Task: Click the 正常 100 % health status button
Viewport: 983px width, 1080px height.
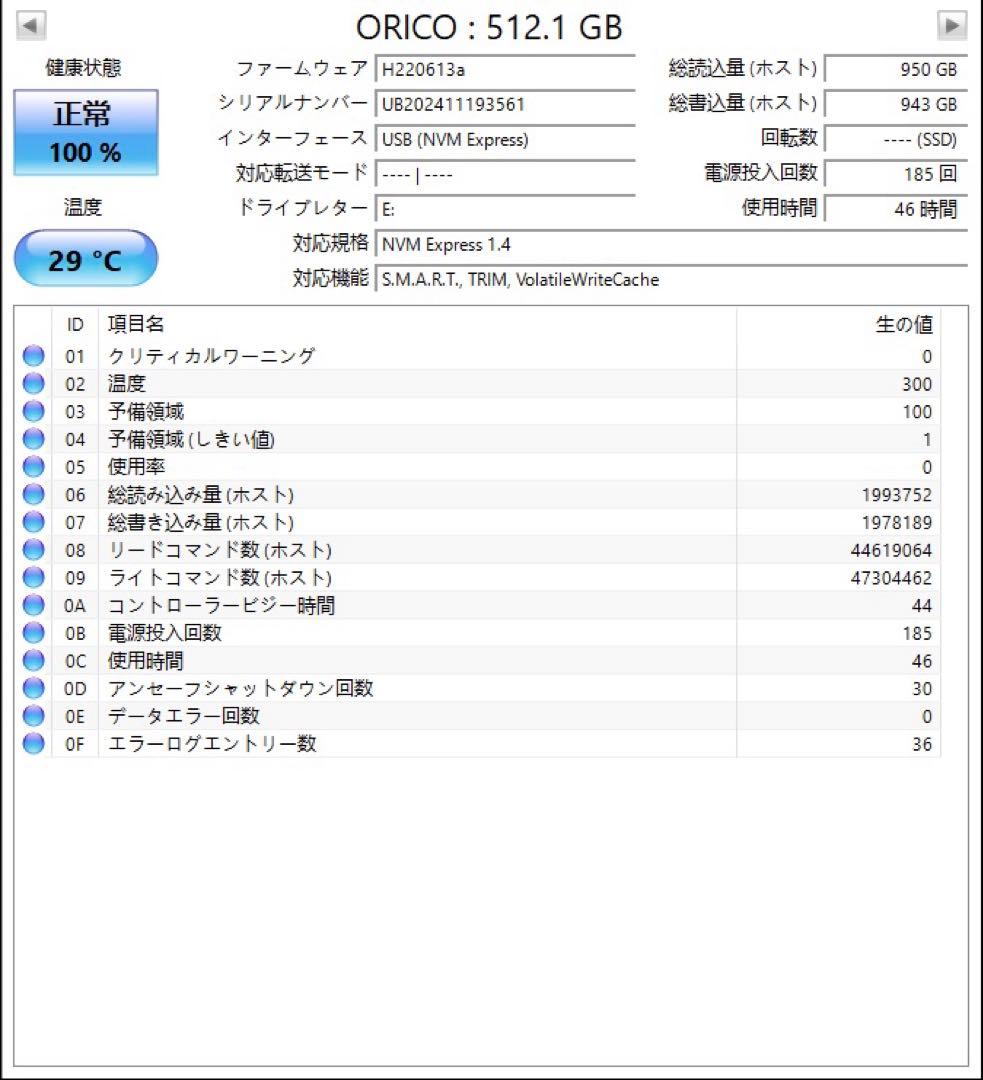Action: click(85, 132)
